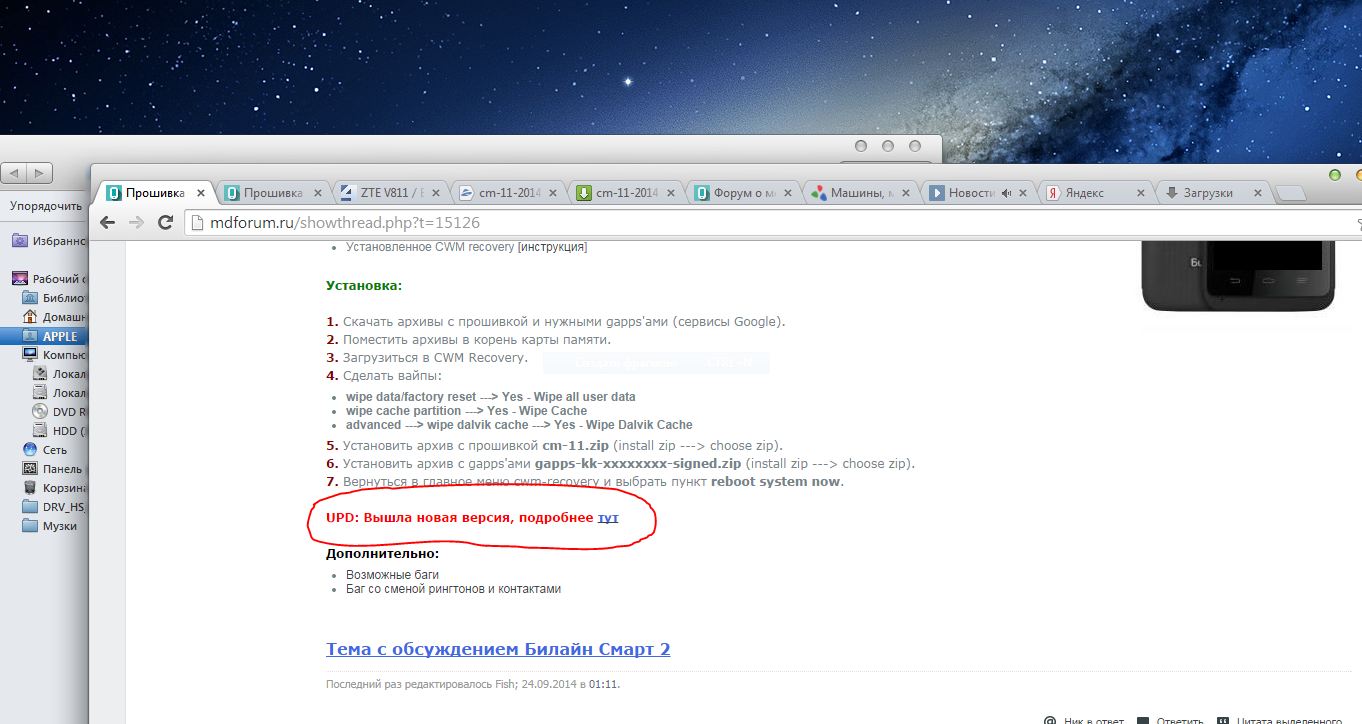Click the browser back arrow button
The height and width of the screenshot is (724, 1362).
[x=107, y=222]
